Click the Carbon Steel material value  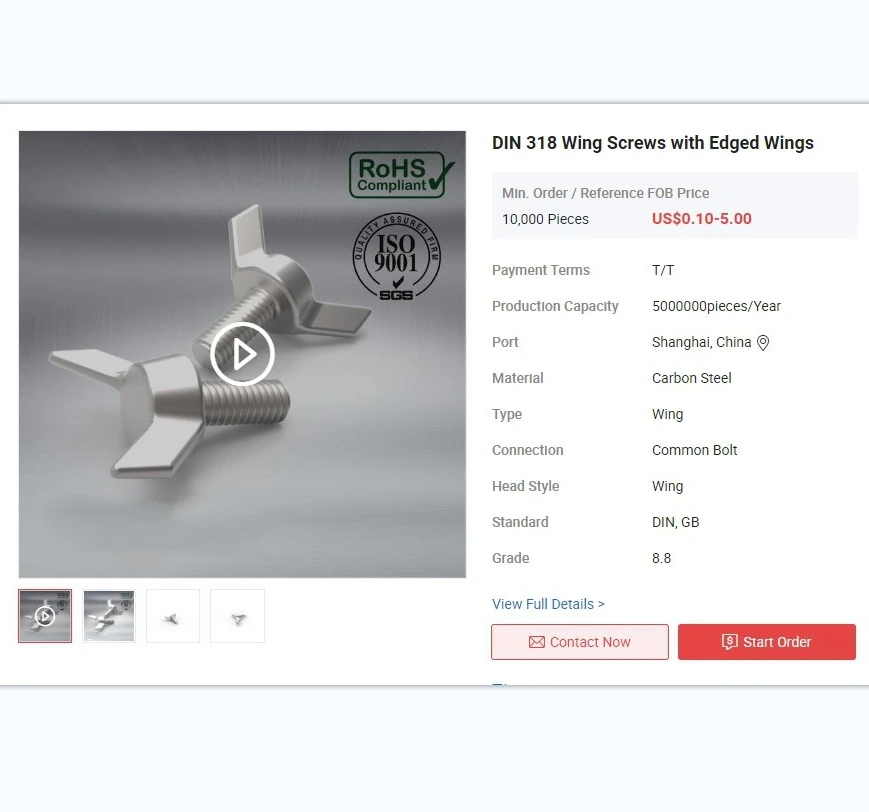(692, 378)
